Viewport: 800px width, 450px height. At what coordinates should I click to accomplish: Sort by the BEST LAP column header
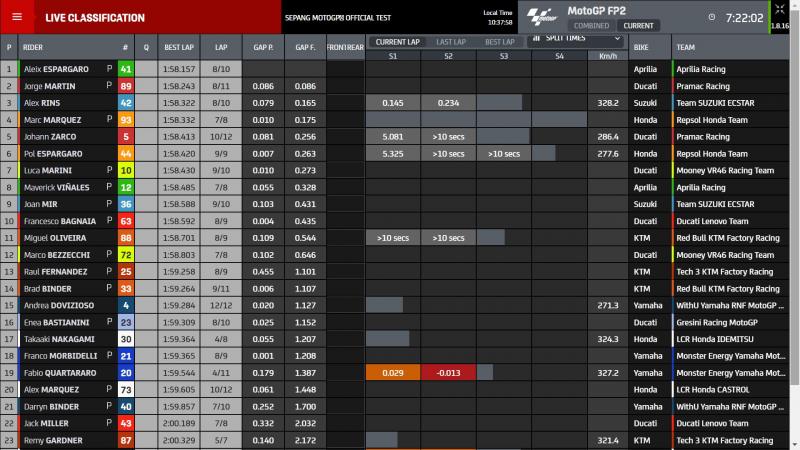[179, 47]
